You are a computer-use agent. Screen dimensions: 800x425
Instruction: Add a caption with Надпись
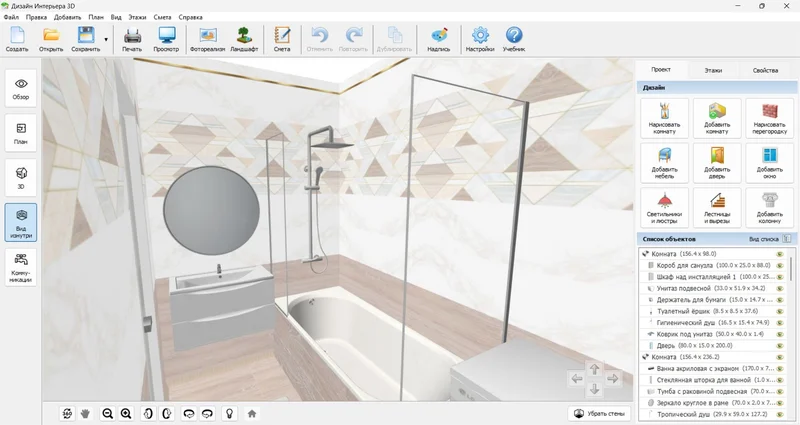(439, 40)
